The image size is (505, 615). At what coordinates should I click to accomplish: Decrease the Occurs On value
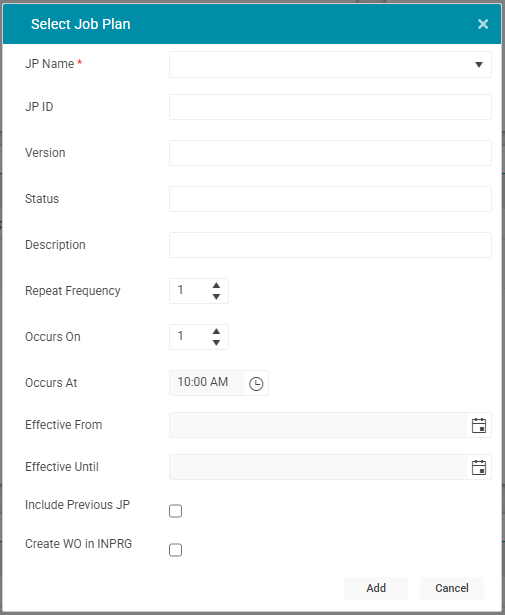[x=216, y=342]
